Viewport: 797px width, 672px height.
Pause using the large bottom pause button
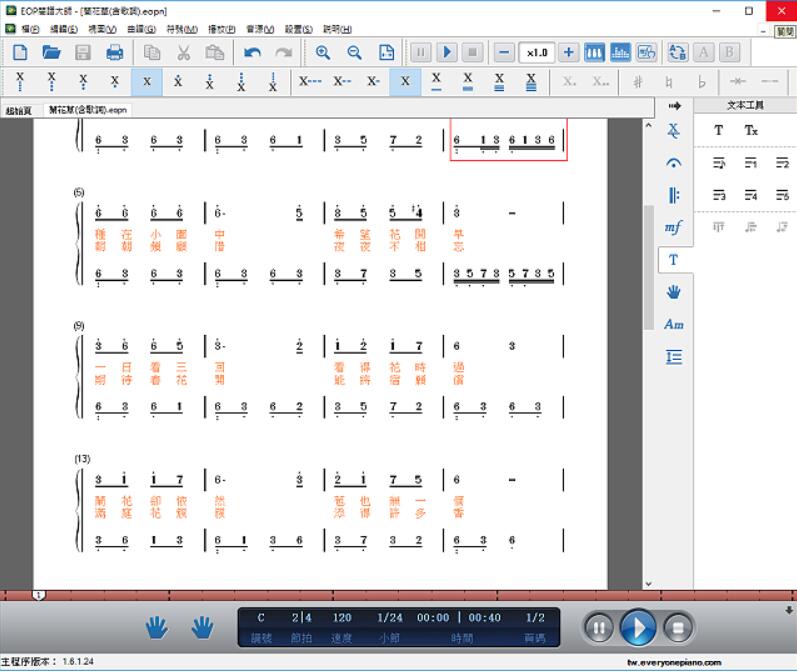coord(598,628)
